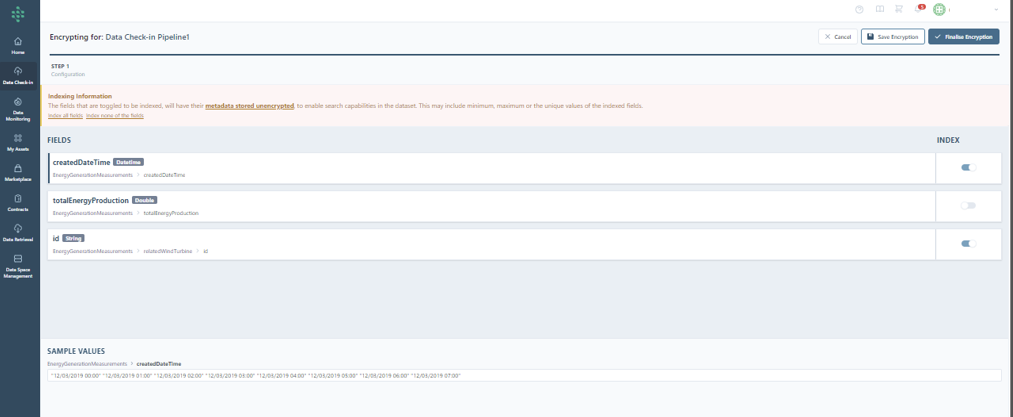Open My Assets section
The width and height of the screenshot is (1013, 417).
(x=19, y=141)
